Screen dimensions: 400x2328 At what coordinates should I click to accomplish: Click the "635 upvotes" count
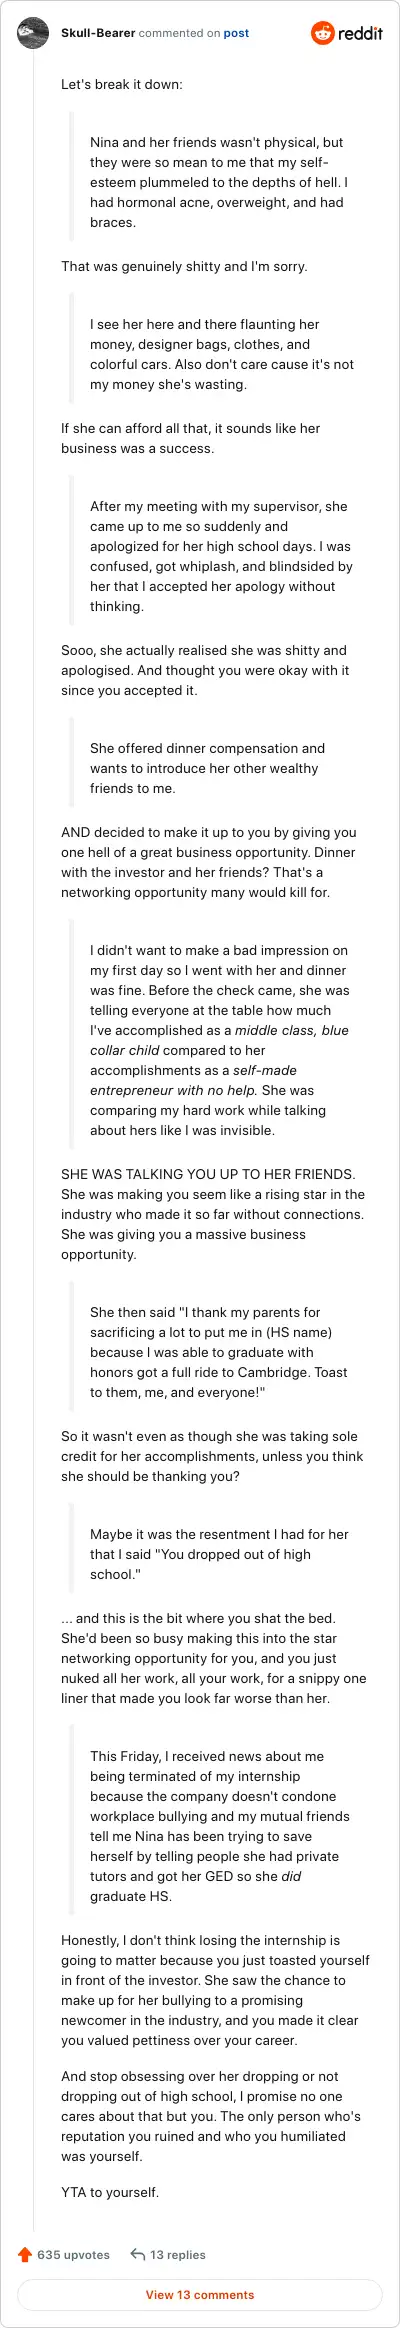click(x=73, y=2255)
